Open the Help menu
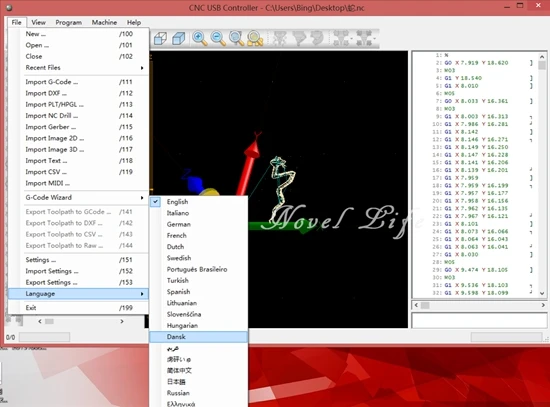550x407 pixels. click(x=134, y=22)
